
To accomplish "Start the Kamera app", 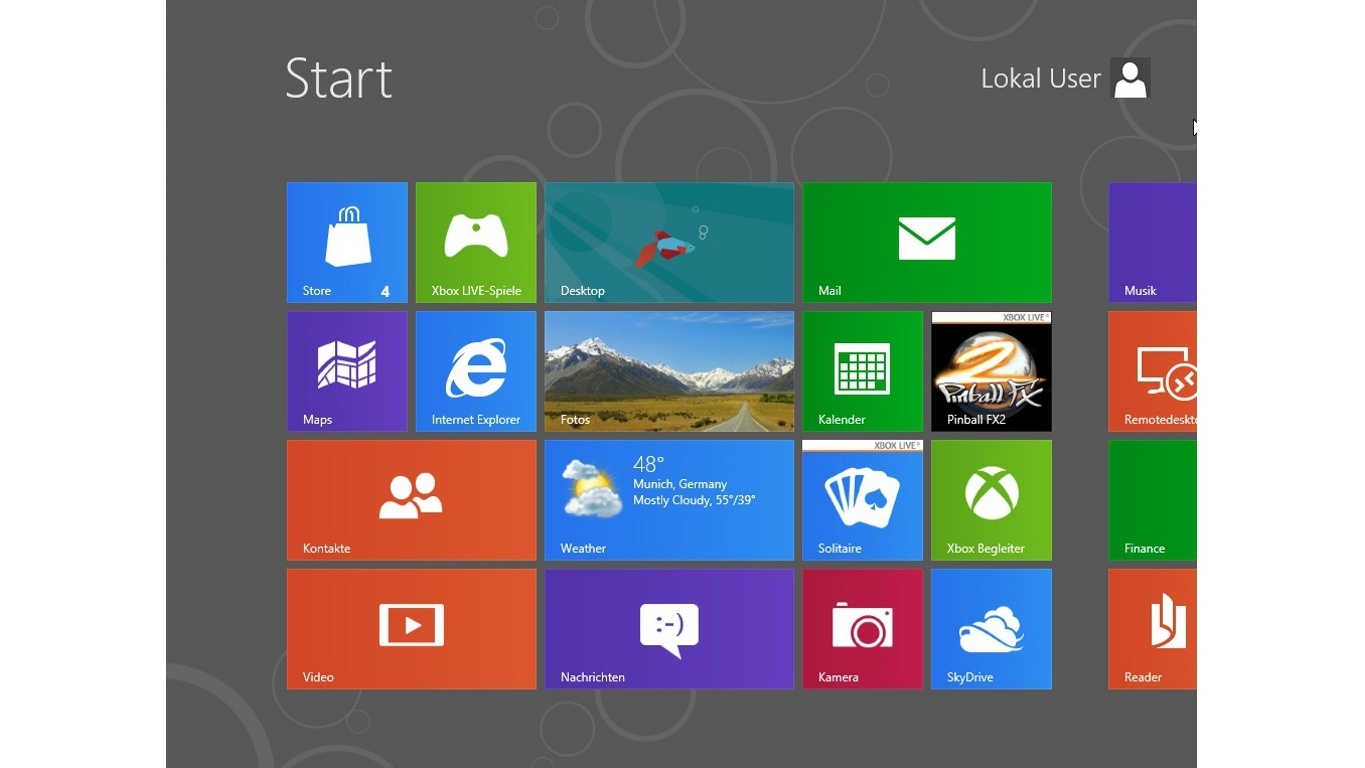I will pyautogui.click(x=861, y=628).
